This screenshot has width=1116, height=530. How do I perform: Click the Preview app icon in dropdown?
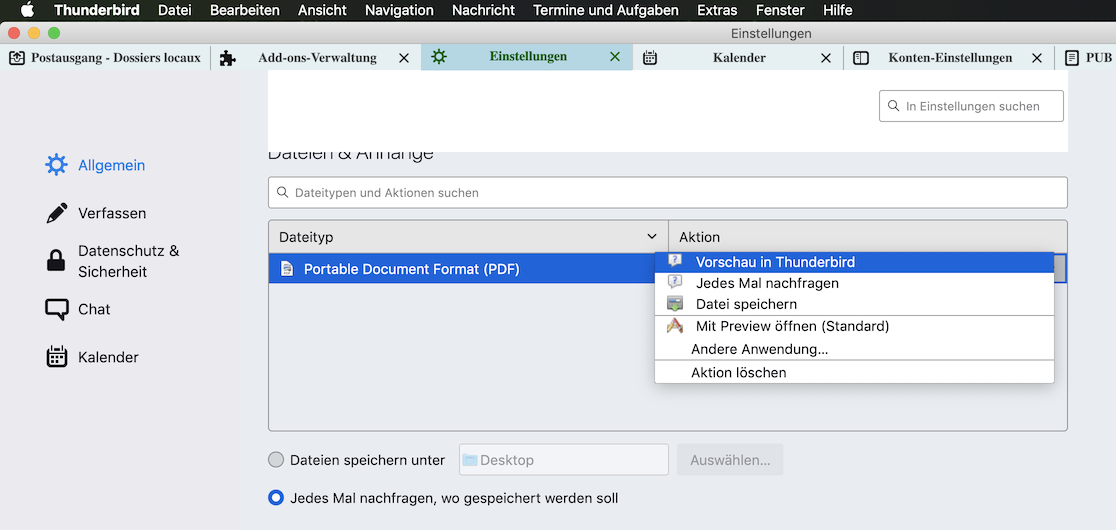coord(675,327)
